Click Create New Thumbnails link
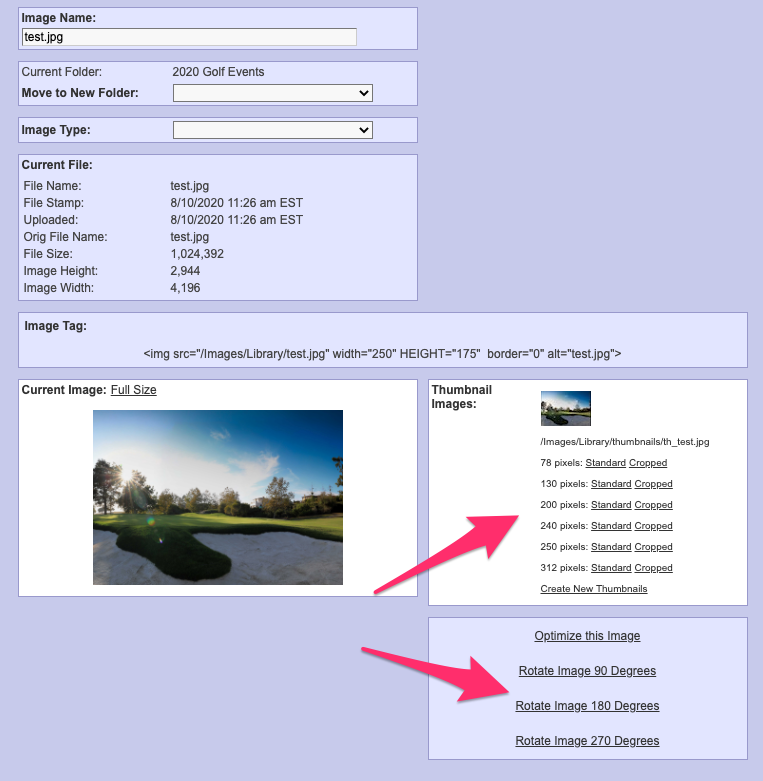Image resolution: width=763 pixels, height=781 pixels. pyautogui.click(x=594, y=589)
